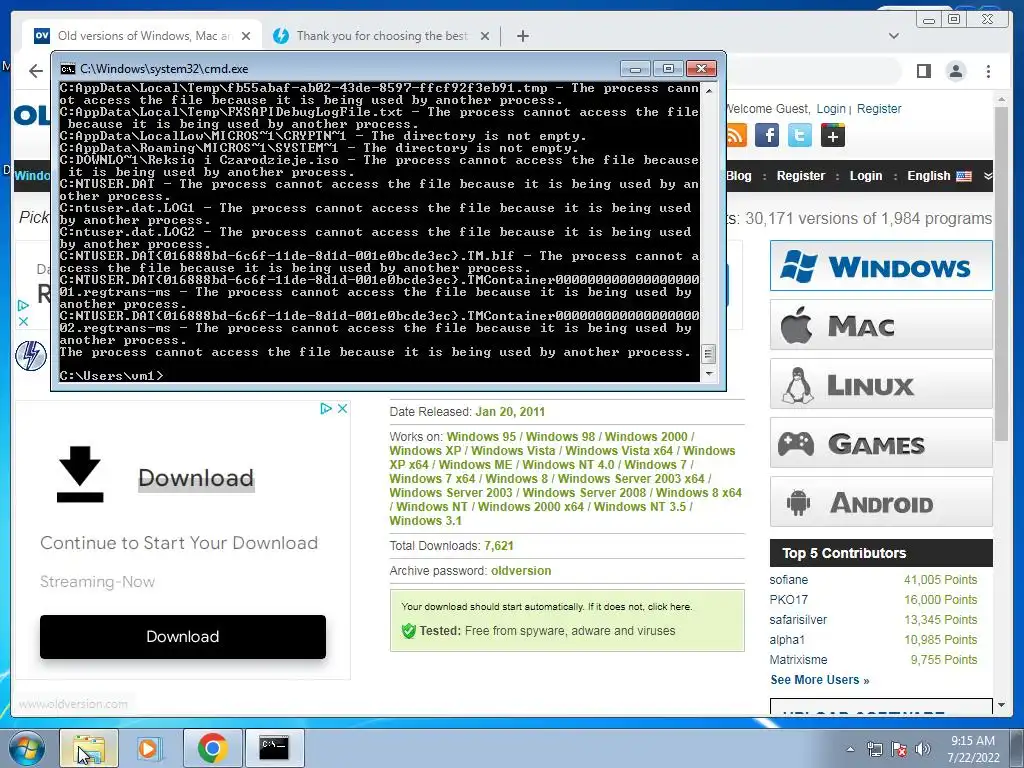Open Blog in site navigation bar

[739, 176]
